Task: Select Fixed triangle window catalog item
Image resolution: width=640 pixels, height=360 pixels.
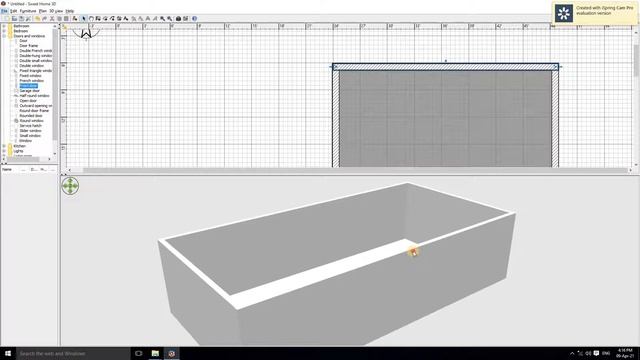Action: click(36, 71)
